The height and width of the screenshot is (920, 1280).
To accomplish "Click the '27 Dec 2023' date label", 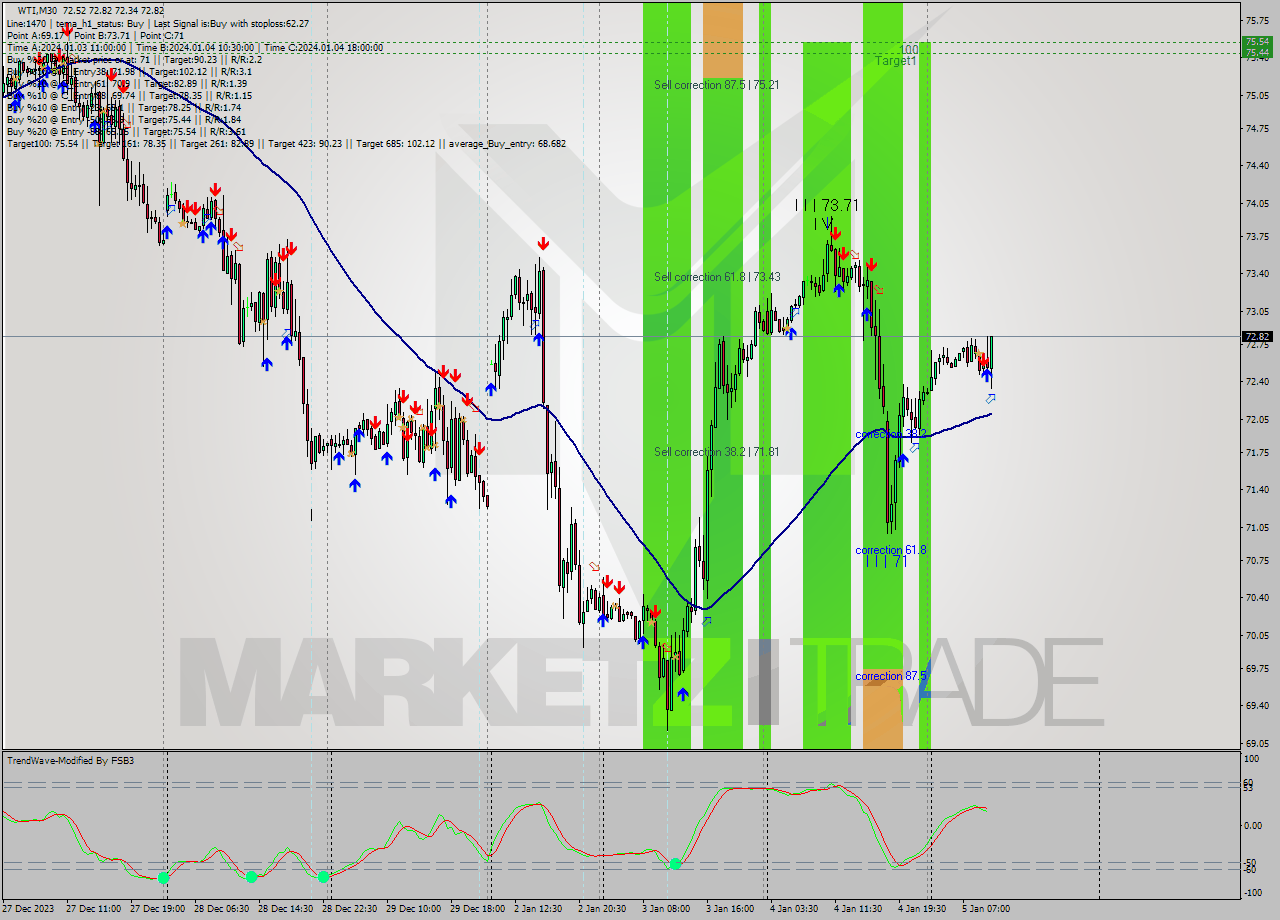I will tap(28, 909).
